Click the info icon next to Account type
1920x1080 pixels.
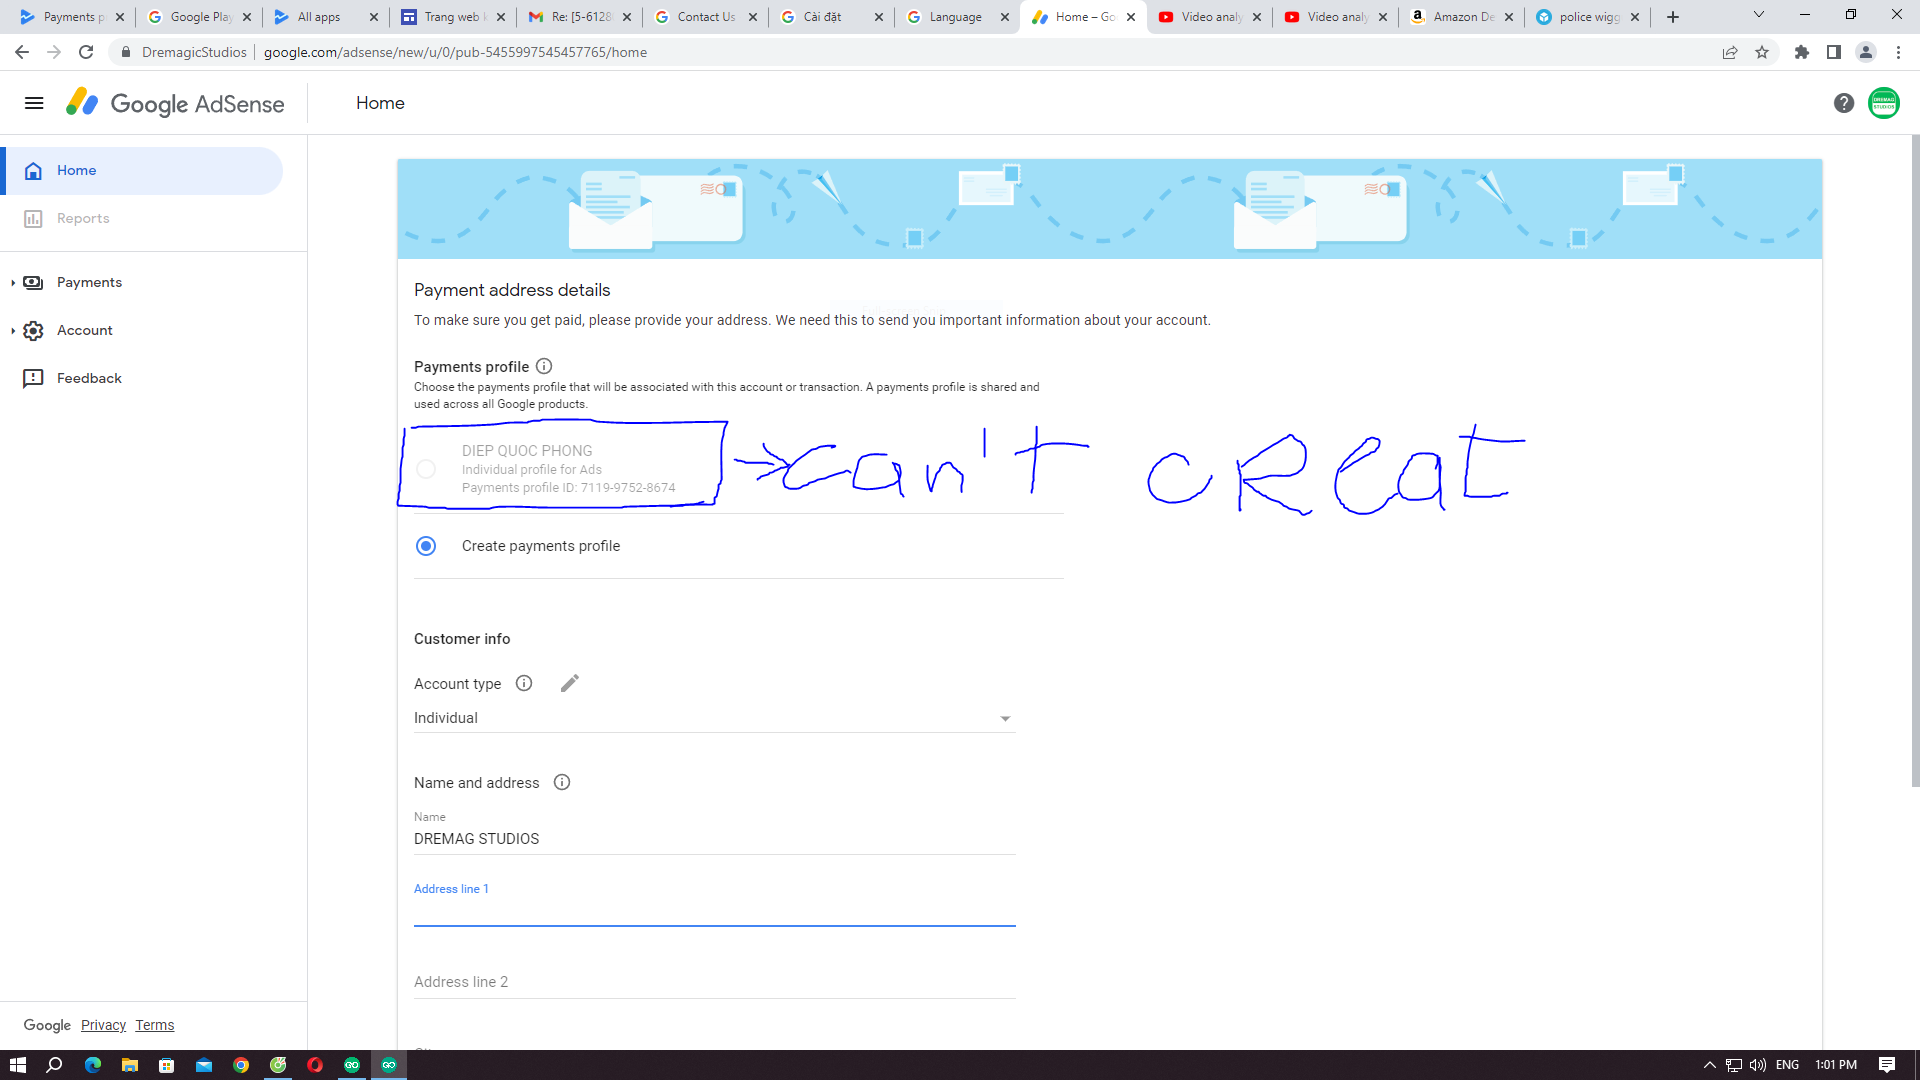tap(524, 683)
